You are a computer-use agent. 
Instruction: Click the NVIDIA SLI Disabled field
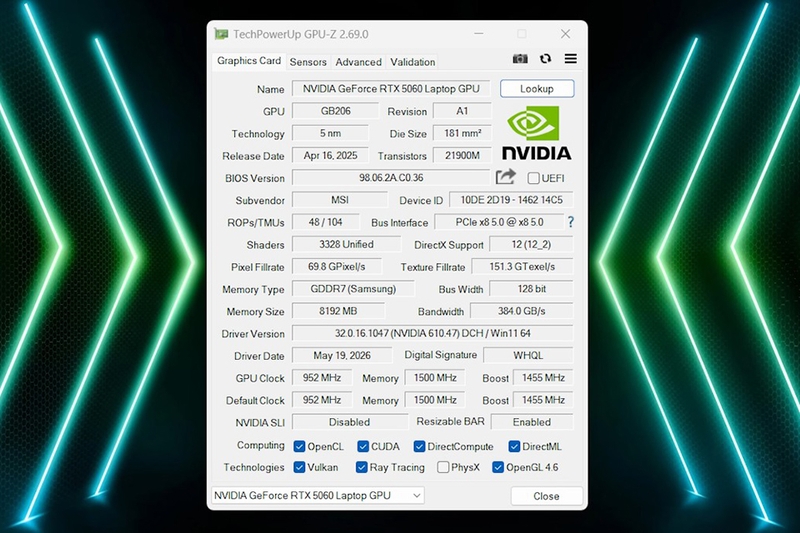(350, 422)
